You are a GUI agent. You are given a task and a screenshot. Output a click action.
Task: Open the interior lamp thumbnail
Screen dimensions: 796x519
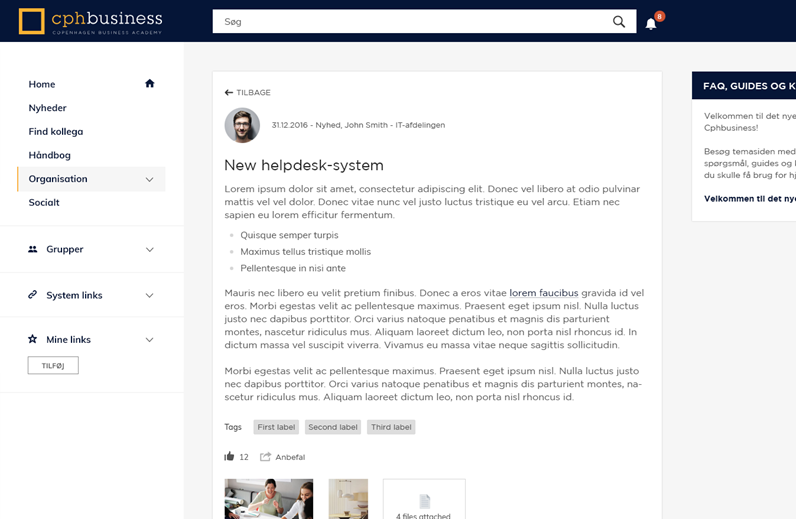tap(348, 499)
